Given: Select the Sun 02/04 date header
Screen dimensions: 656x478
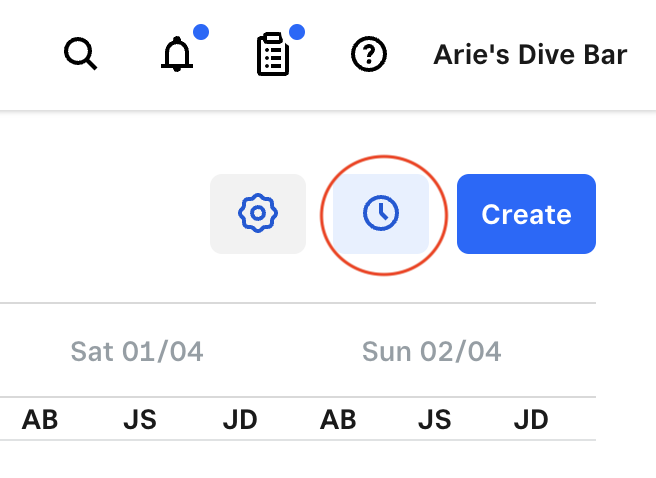Looking at the screenshot, I should pyautogui.click(x=432, y=351).
